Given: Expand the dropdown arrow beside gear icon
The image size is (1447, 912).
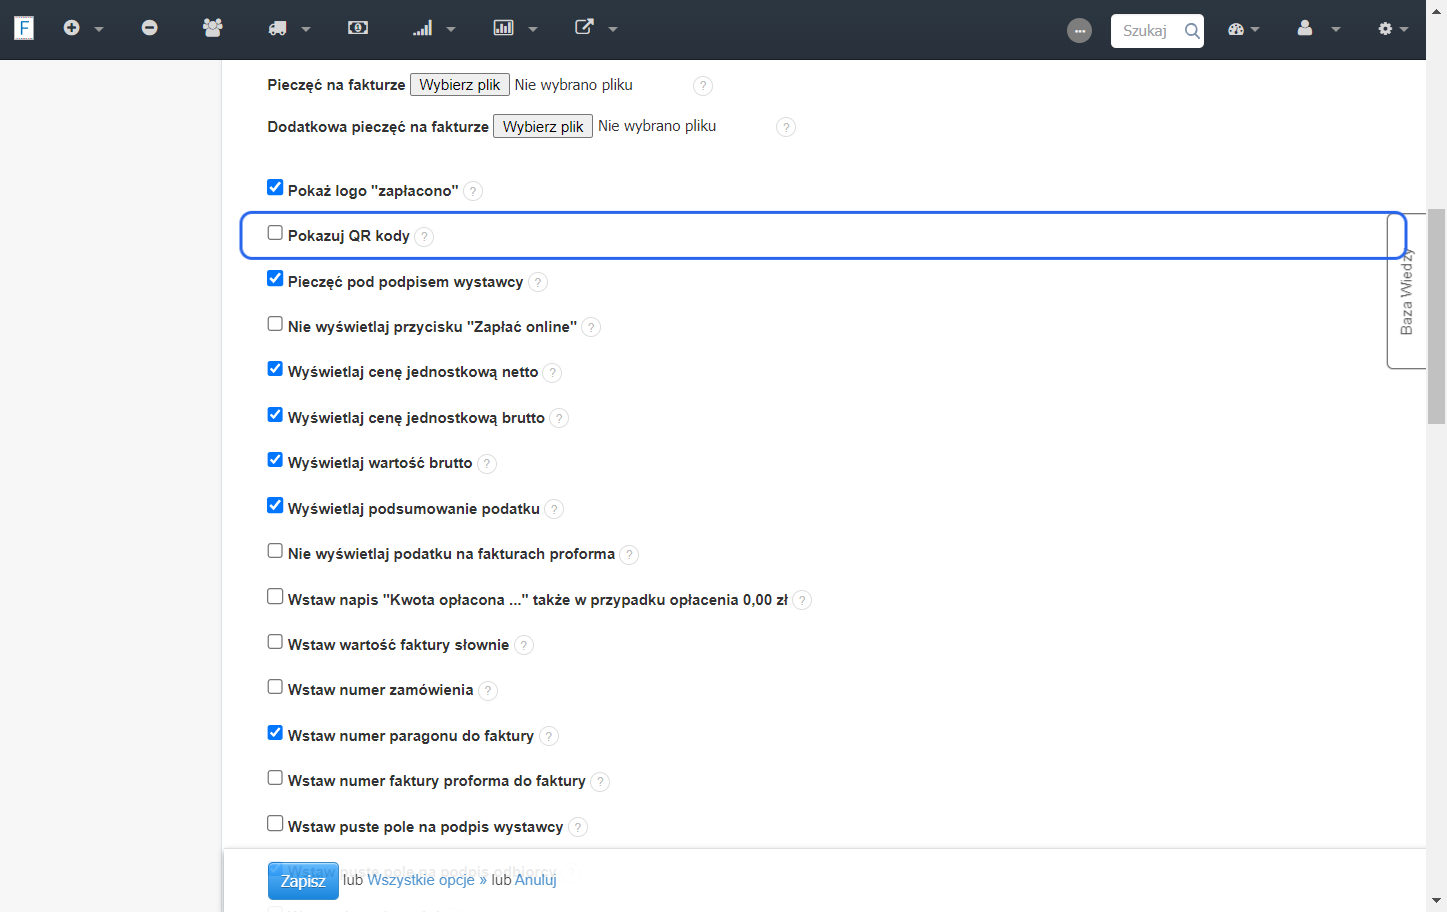Looking at the screenshot, I should pyautogui.click(x=1404, y=30).
